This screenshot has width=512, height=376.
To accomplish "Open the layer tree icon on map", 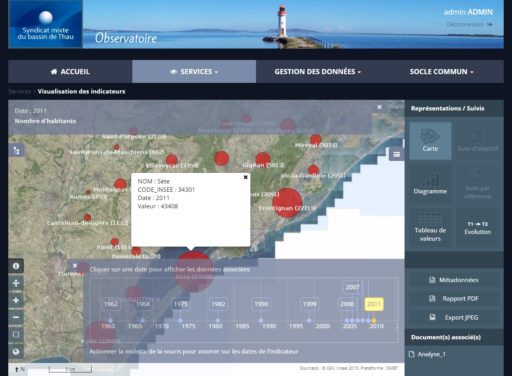I will pyautogui.click(x=16, y=151).
